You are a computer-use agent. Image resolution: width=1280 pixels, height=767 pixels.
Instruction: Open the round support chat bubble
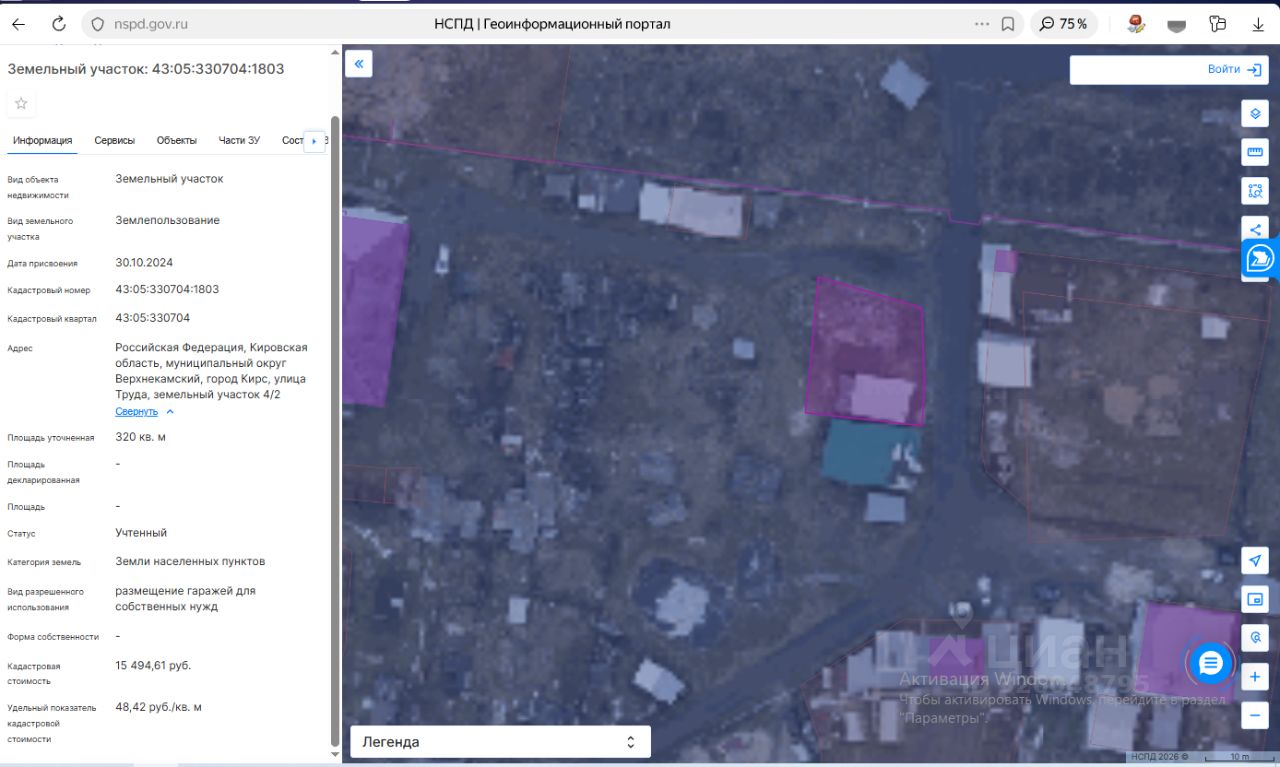(1211, 663)
